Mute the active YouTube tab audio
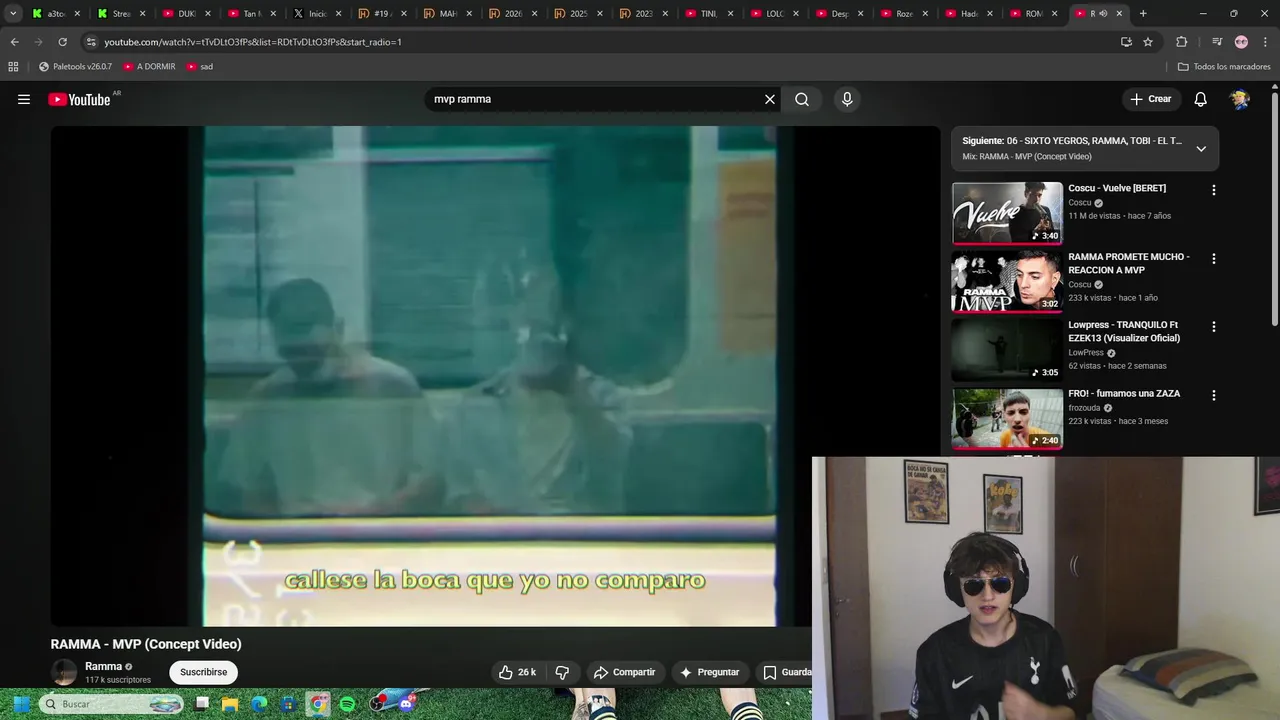The height and width of the screenshot is (720, 1280). click(1103, 13)
